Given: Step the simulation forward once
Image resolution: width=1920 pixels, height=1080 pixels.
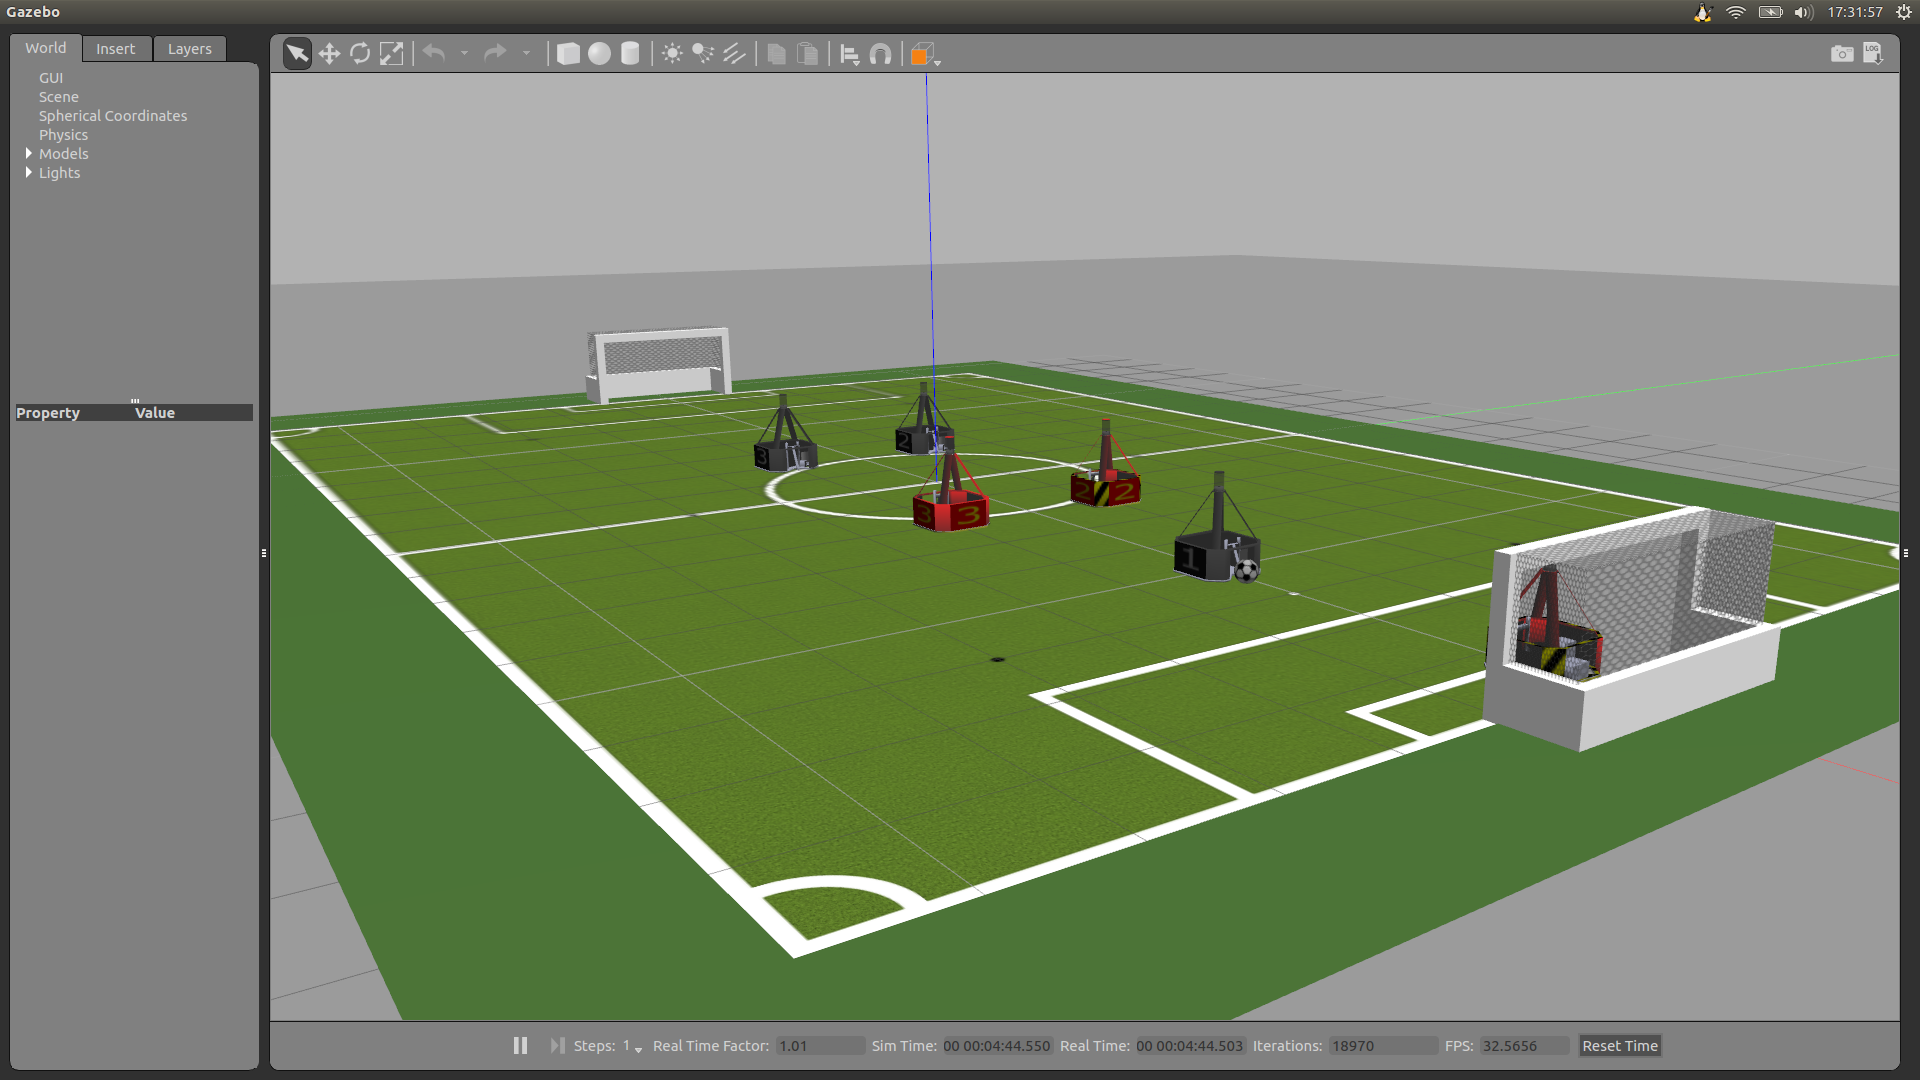Looking at the screenshot, I should pos(557,1045).
